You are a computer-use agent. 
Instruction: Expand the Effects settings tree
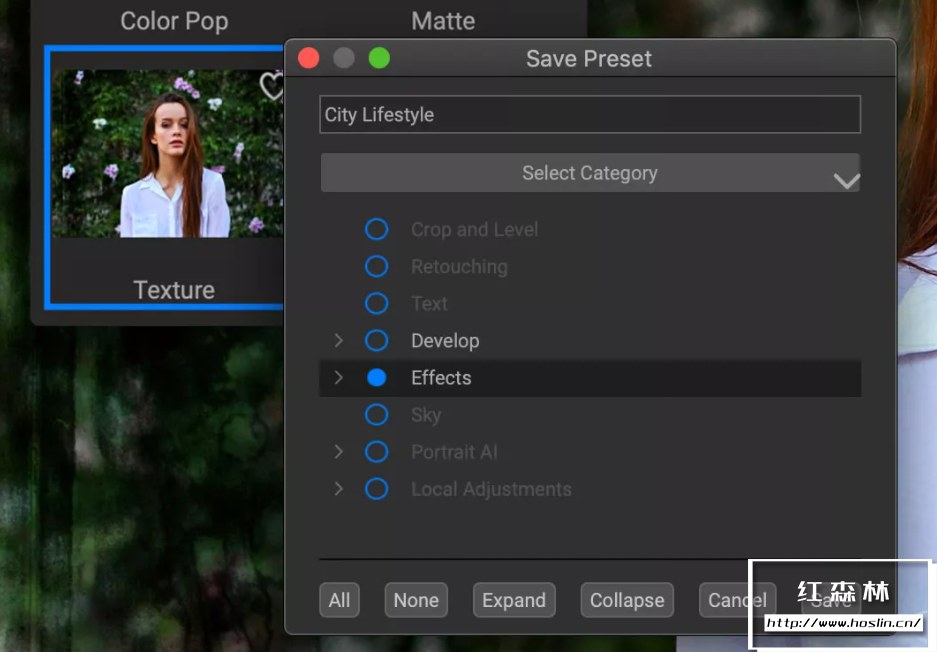pos(339,377)
